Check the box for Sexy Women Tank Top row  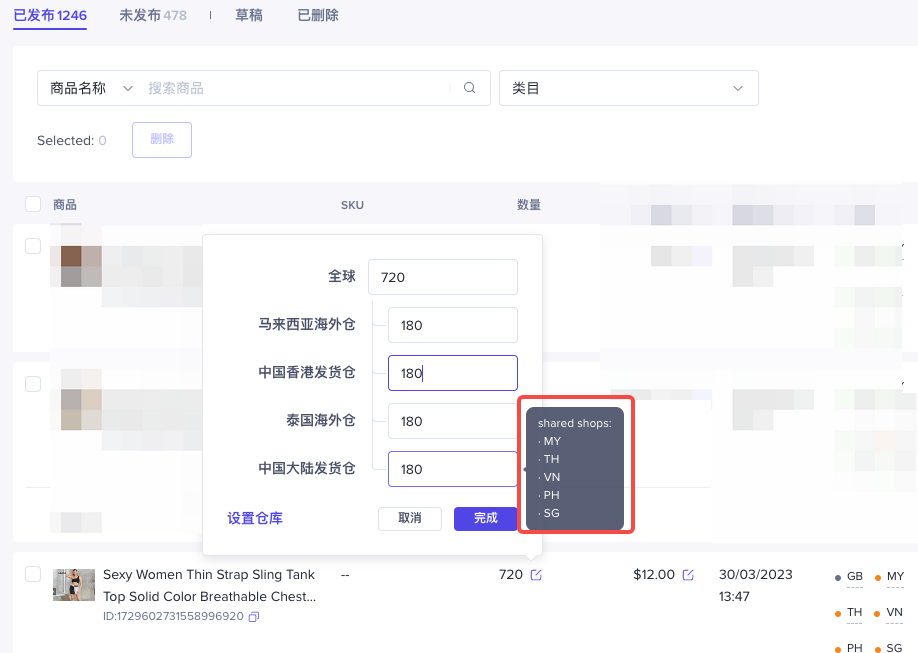click(33, 574)
